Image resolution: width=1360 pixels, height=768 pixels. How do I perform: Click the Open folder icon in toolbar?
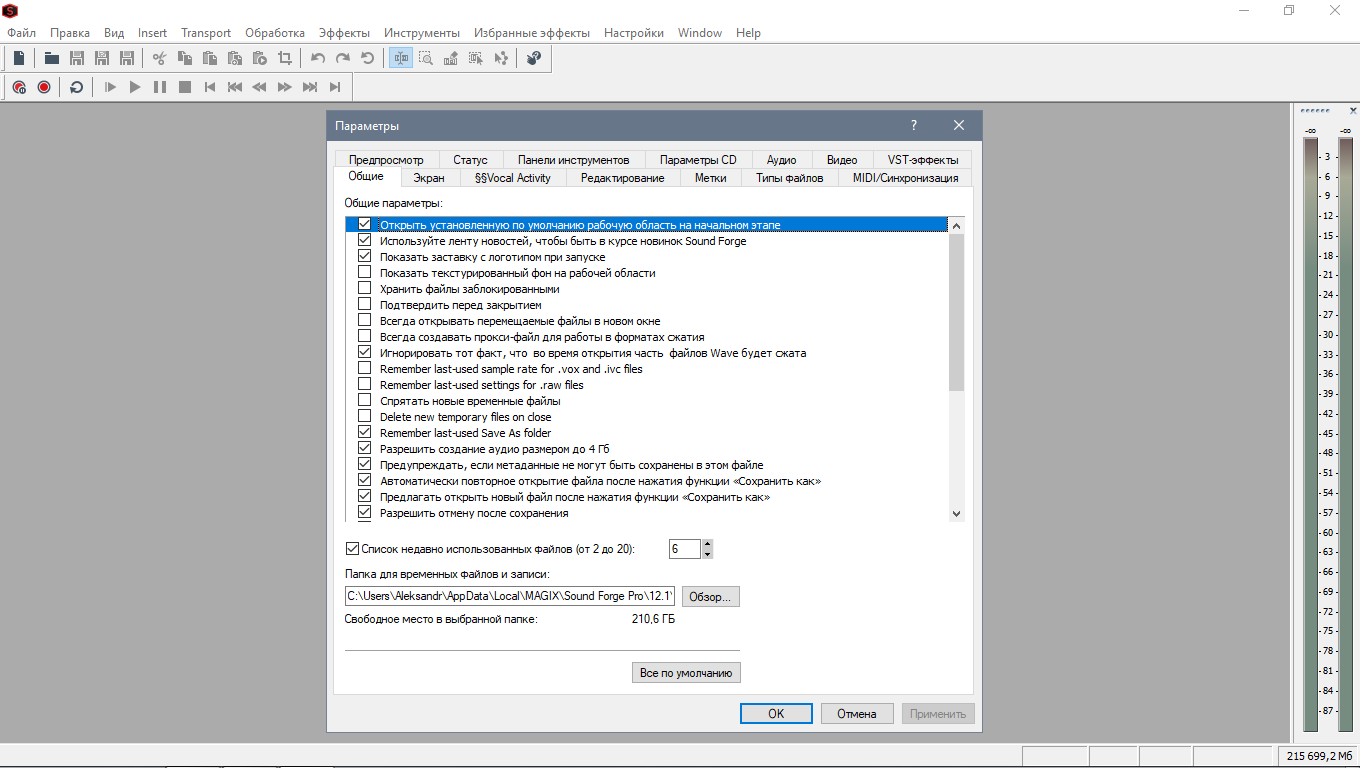(x=52, y=58)
